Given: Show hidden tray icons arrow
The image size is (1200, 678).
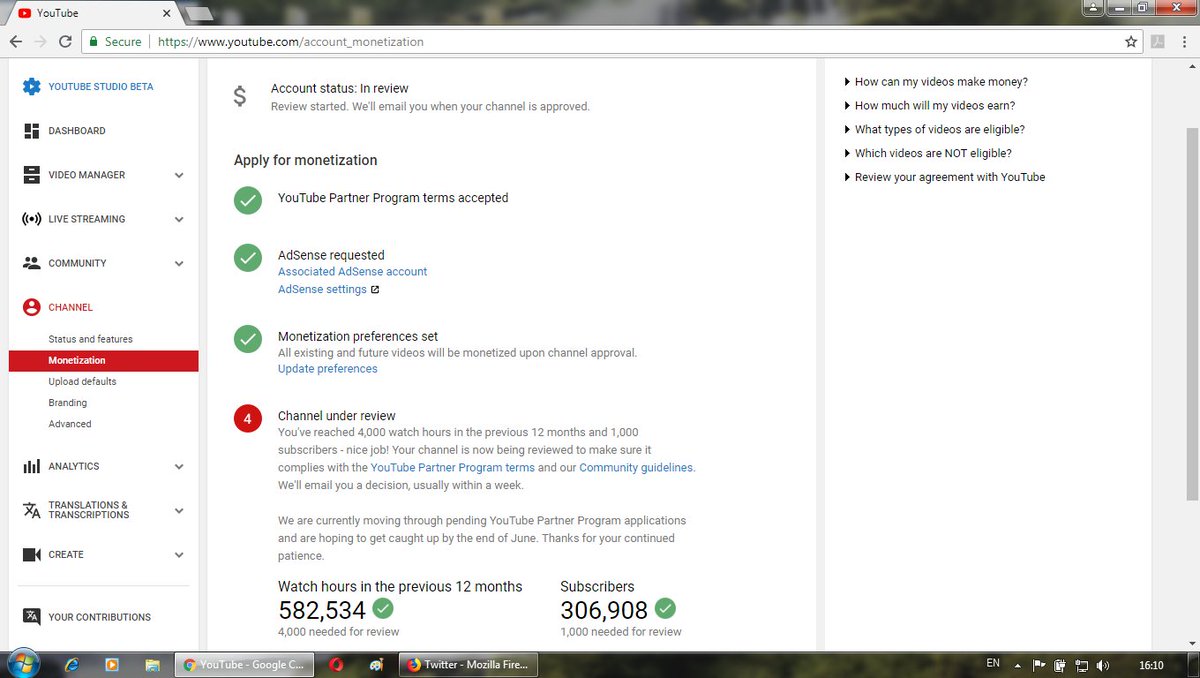Looking at the screenshot, I should point(1018,665).
